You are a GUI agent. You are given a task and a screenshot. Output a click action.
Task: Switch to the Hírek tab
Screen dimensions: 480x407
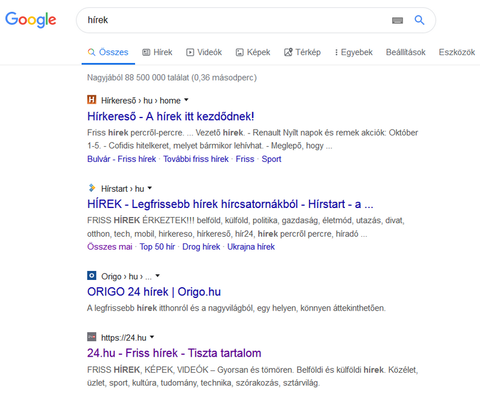pos(157,52)
